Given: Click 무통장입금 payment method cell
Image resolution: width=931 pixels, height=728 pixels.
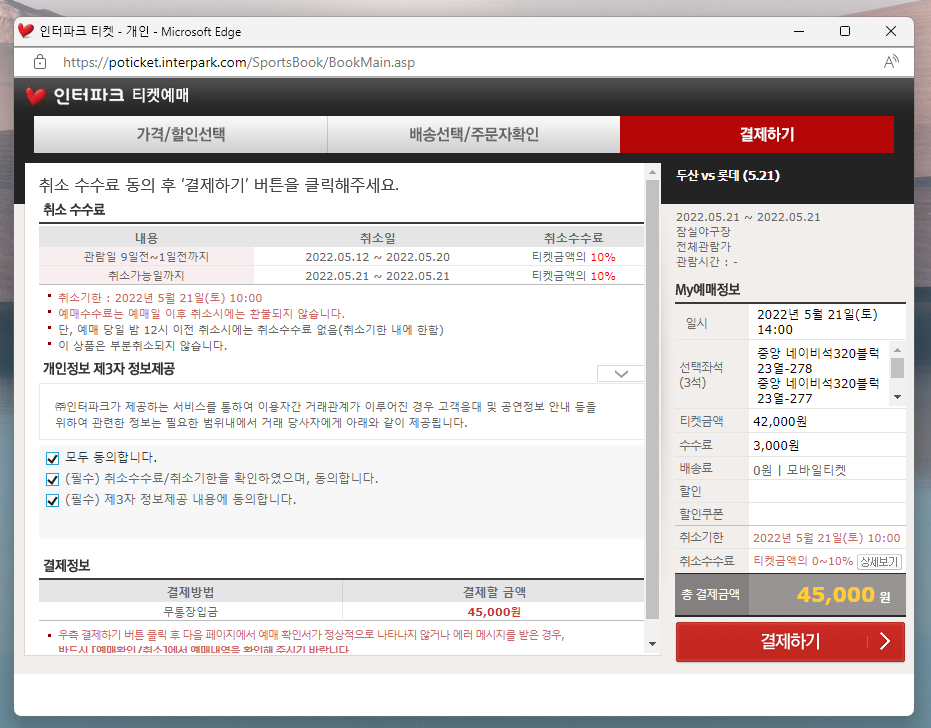Looking at the screenshot, I should pyautogui.click(x=191, y=612).
